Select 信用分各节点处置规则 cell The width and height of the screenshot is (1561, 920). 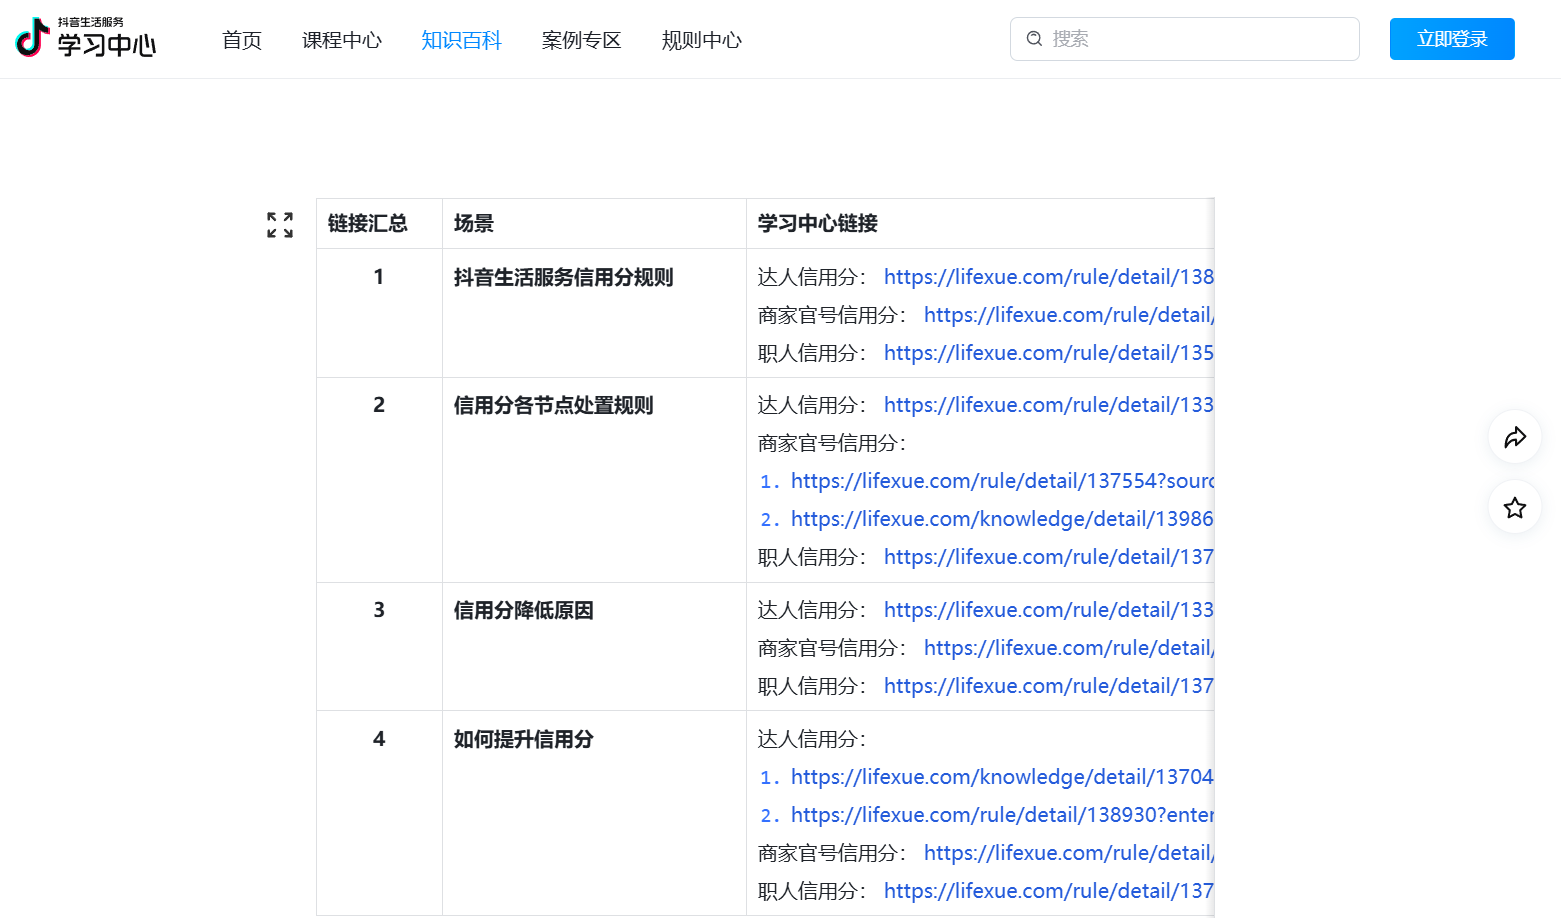[x=594, y=480]
